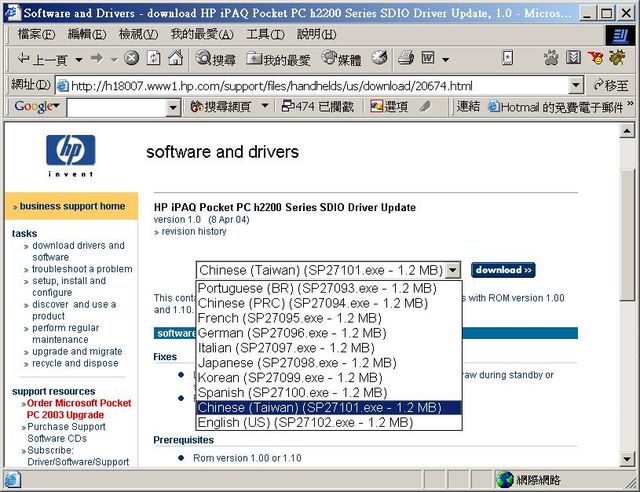Expand the Links bar overflow chevron
This screenshot has height=492, width=640.
pos(630,103)
